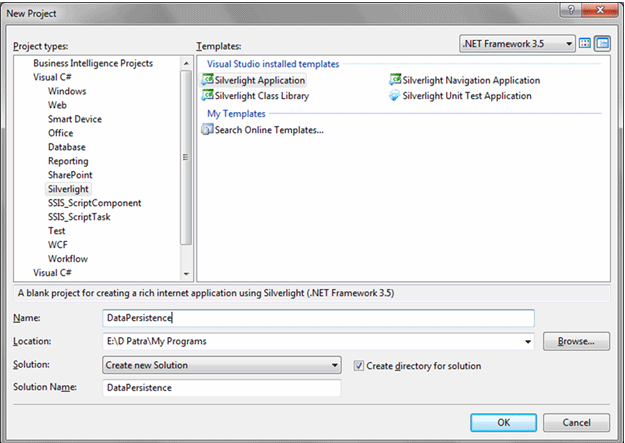
Task: Select the Test project type
Action: pos(57,231)
